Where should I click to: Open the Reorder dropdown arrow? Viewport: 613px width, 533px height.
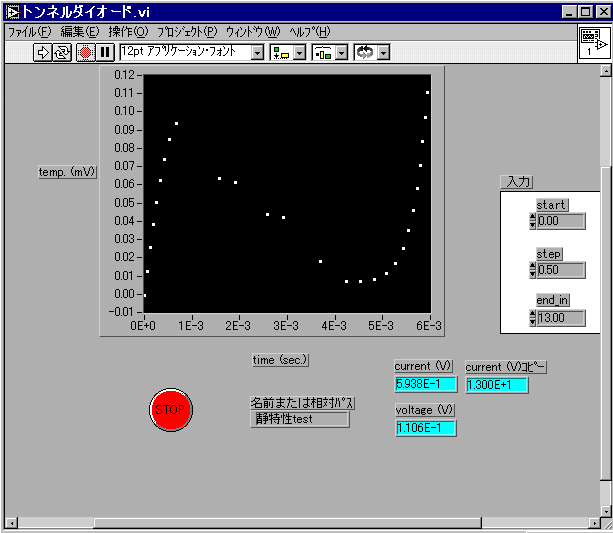(x=384, y=52)
